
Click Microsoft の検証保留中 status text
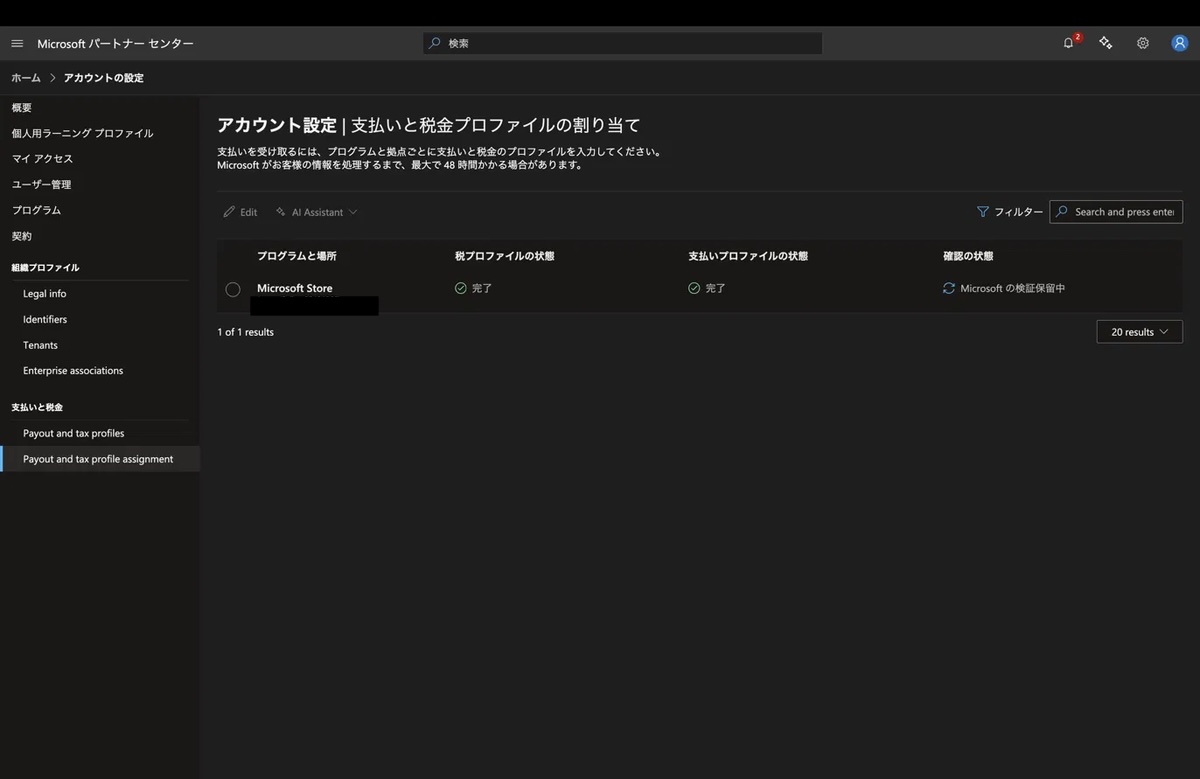click(x=1013, y=288)
